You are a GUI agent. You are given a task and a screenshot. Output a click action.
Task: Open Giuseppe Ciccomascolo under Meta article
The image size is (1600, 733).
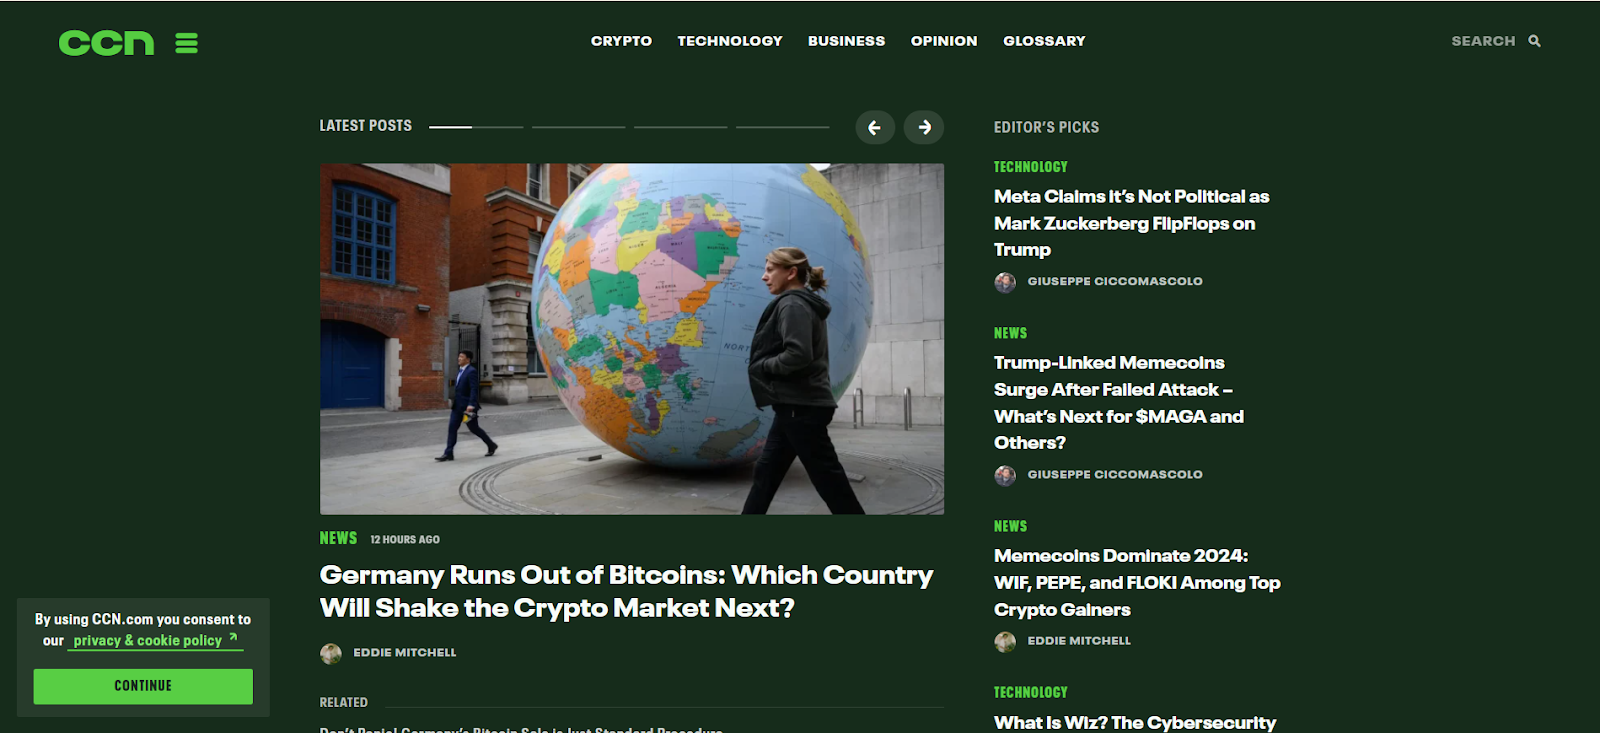point(1115,281)
